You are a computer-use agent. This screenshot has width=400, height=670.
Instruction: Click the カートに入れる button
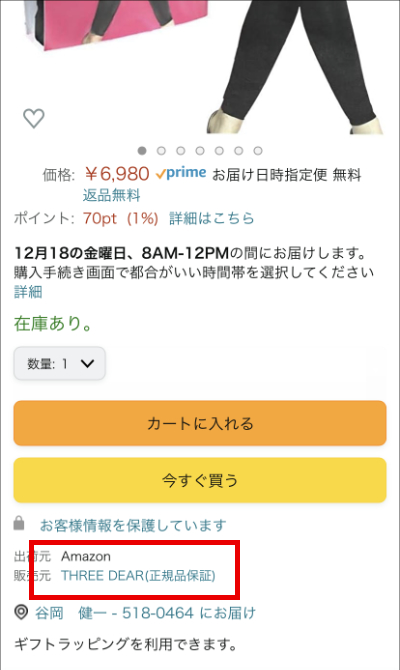tap(200, 423)
